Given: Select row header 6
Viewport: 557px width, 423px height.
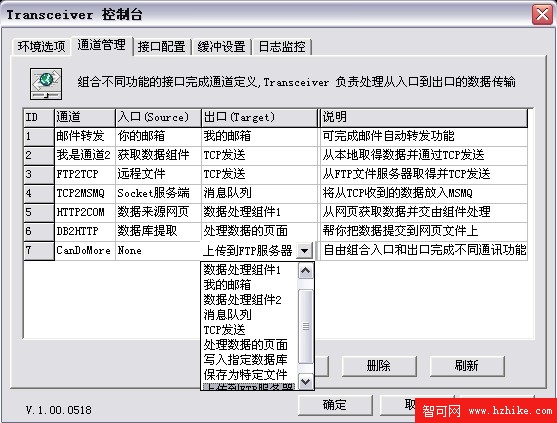Looking at the screenshot, I should (x=39, y=232).
